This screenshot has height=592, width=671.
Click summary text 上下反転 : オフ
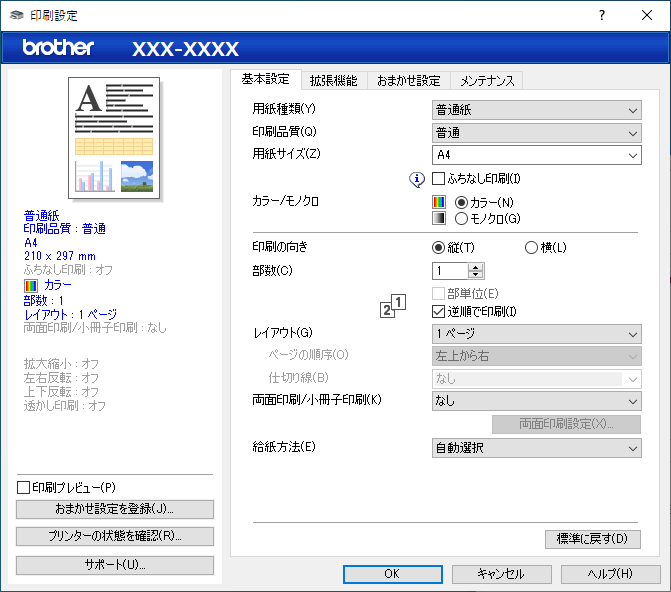61,391
